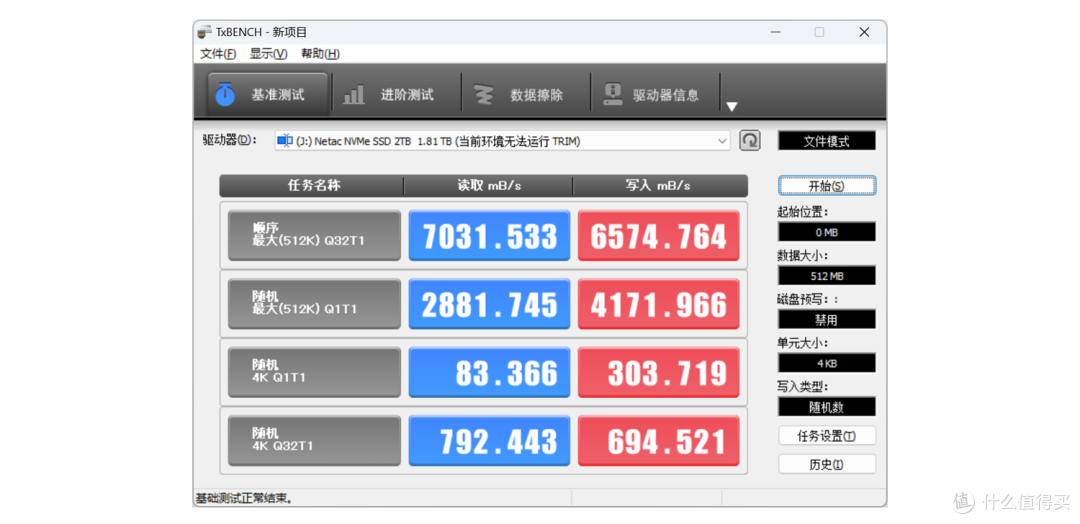Click the 任务名称 column header
This screenshot has height=524, width=1080.
[312, 186]
